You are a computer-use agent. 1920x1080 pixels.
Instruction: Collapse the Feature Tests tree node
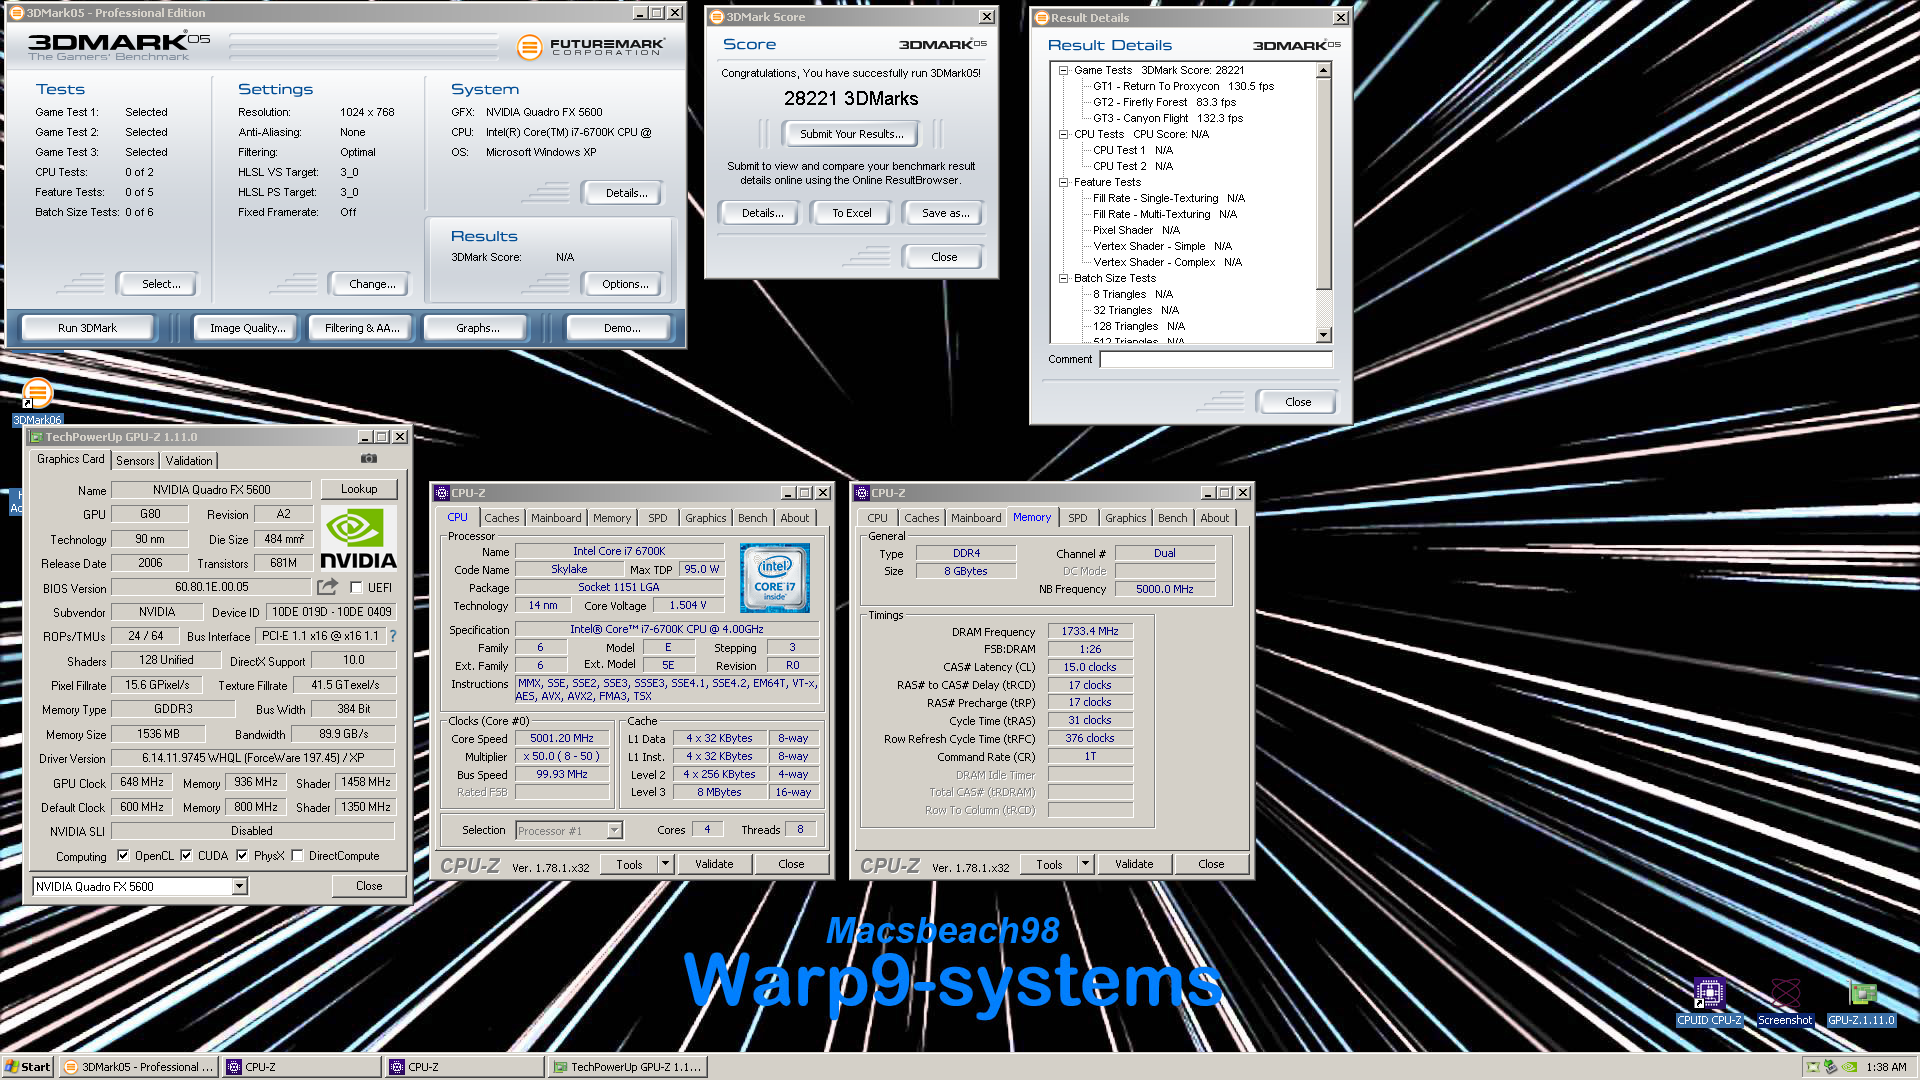click(x=1064, y=183)
